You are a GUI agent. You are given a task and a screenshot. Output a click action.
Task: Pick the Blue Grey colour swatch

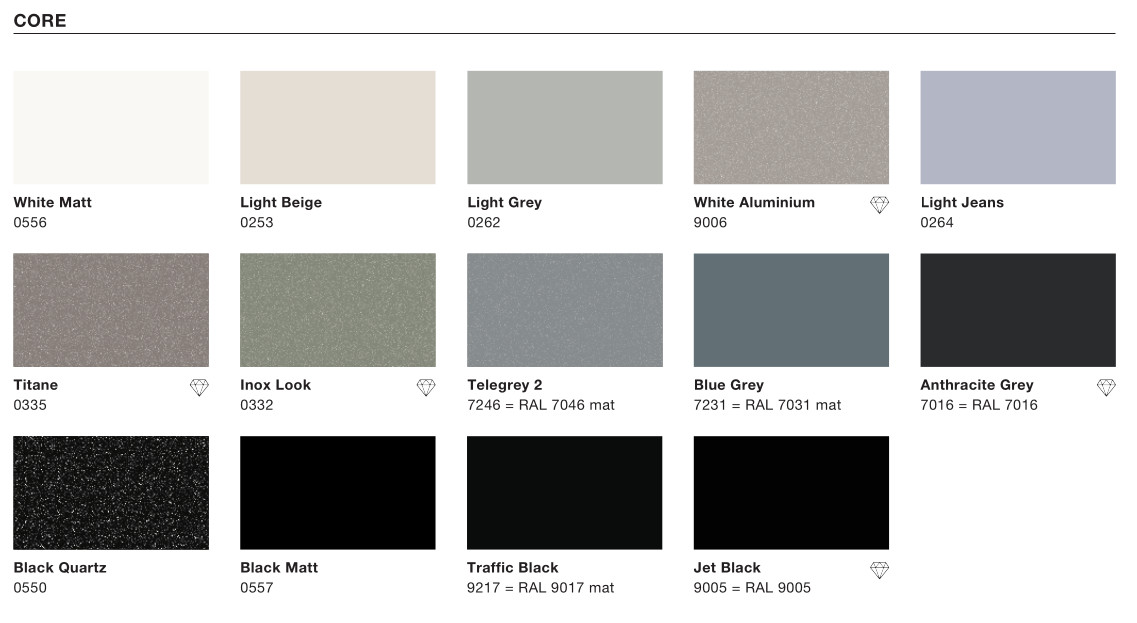point(791,310)
